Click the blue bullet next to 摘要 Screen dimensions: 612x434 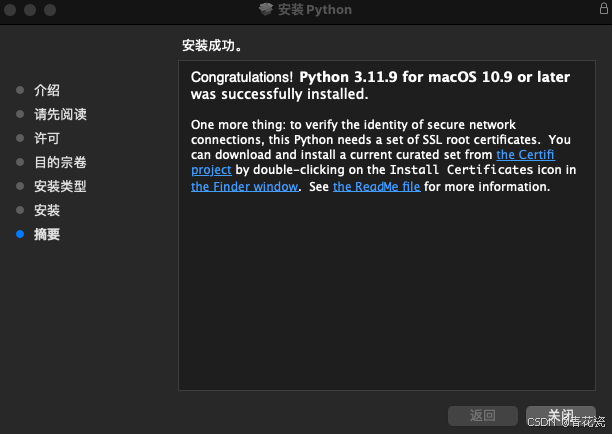point(20,234)
